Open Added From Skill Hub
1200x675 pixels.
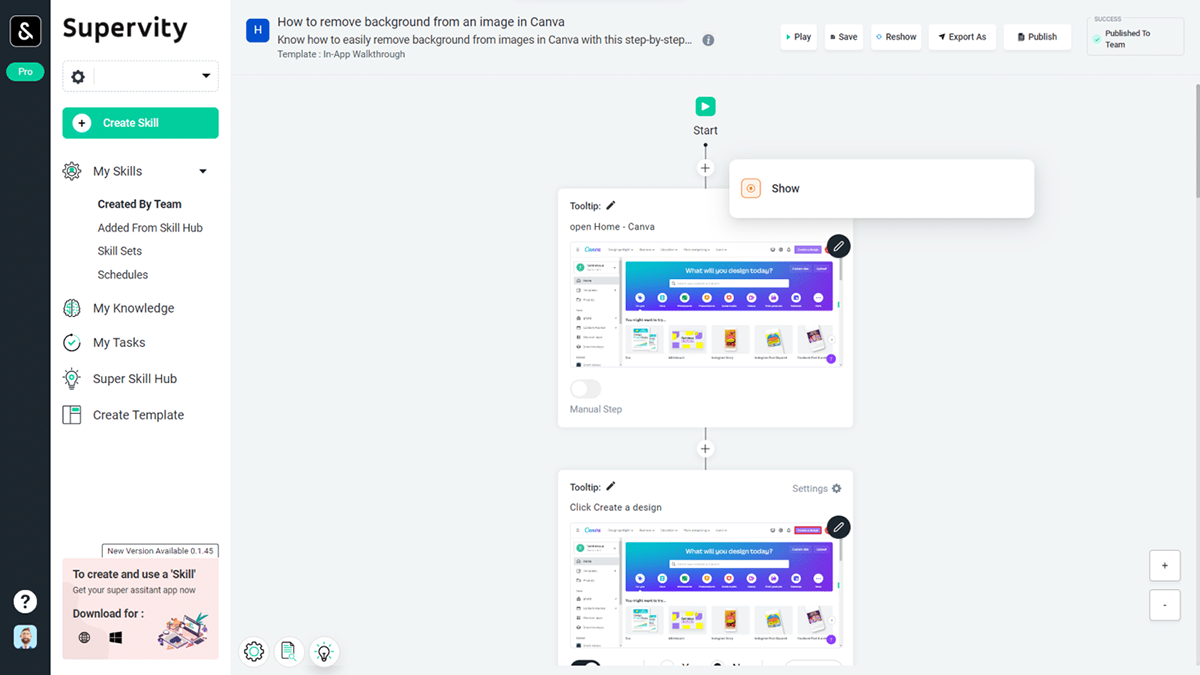coord(150,228)
